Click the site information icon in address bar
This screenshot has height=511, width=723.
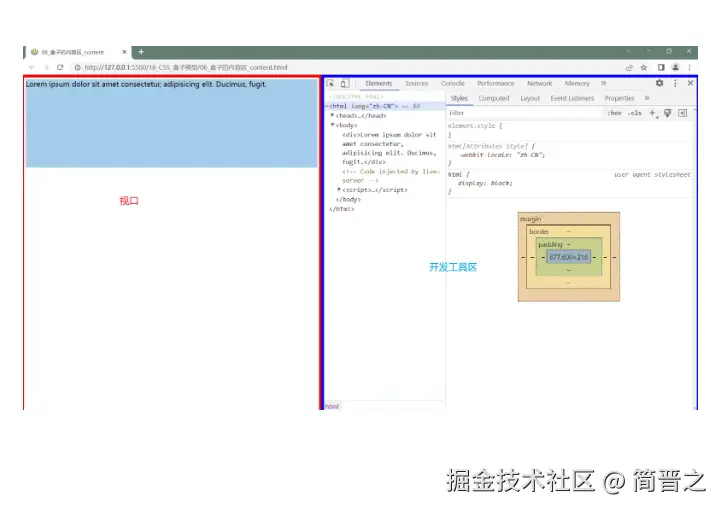77,67
